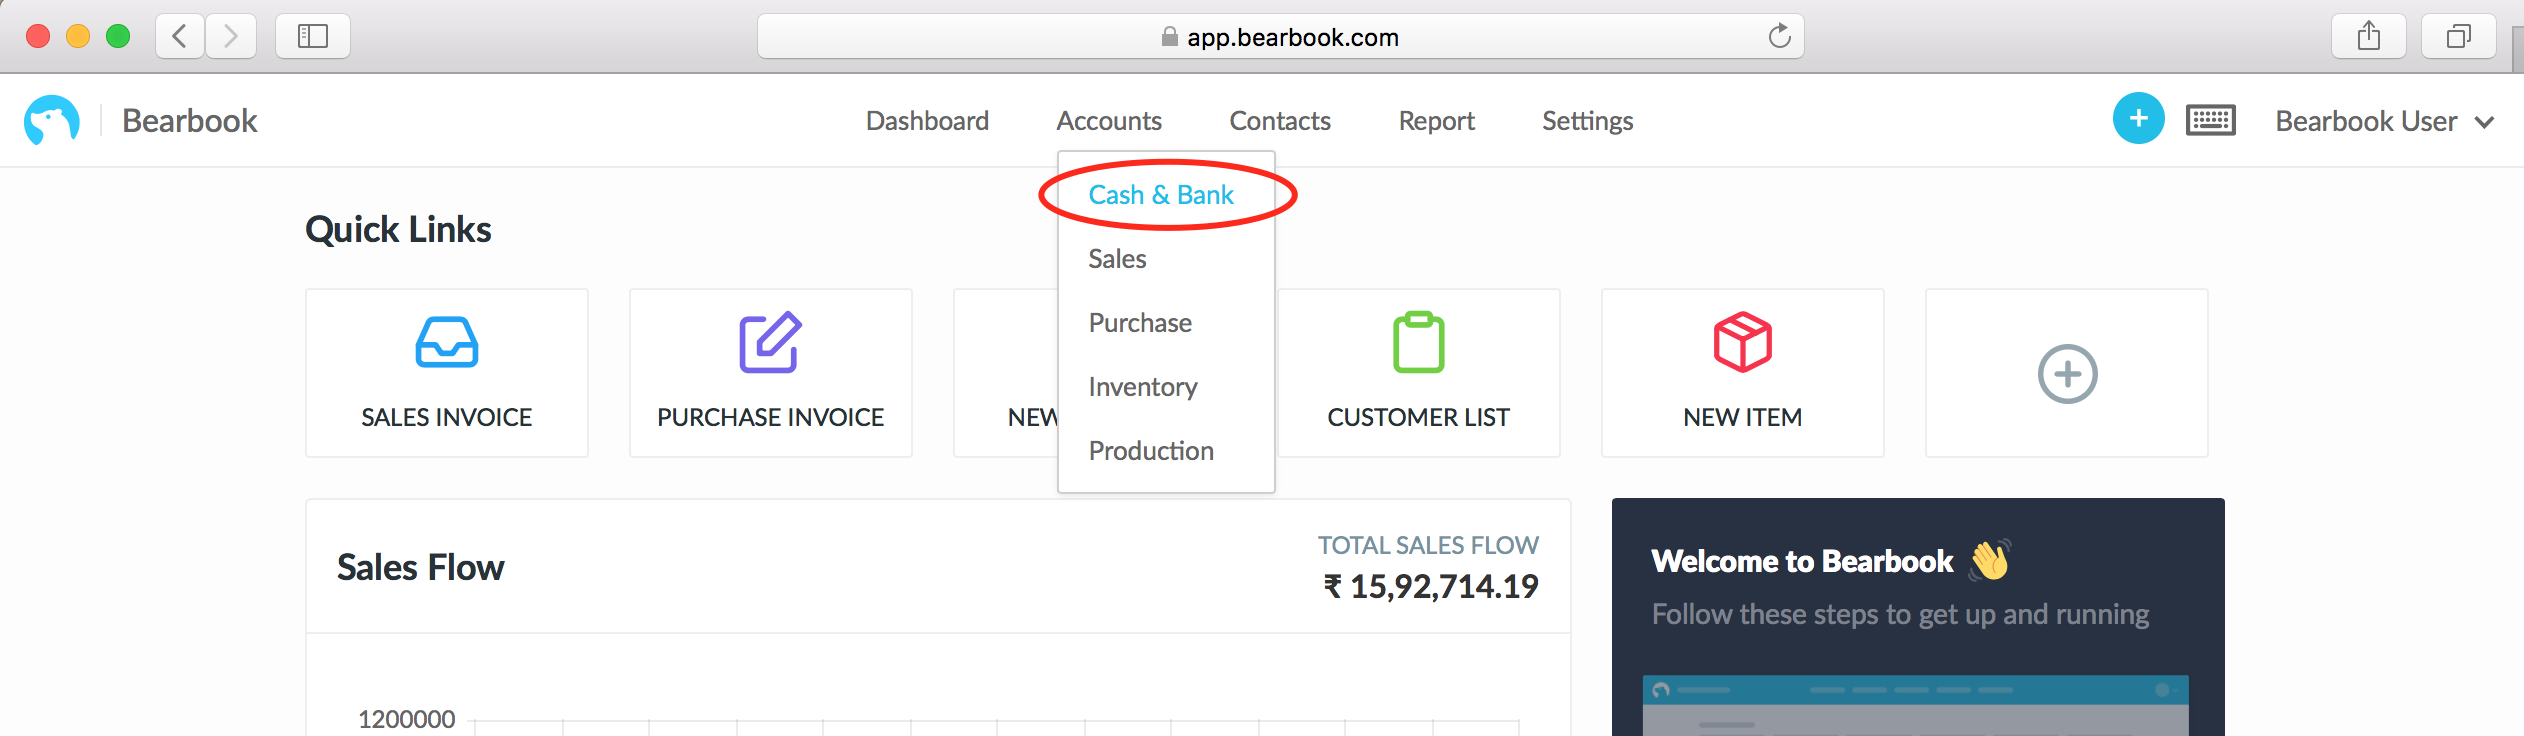This screenshot has width=2524, height=736.
Task: Click the 'Follow these steps' subtitle text
Action: (x=1900, y=614)
